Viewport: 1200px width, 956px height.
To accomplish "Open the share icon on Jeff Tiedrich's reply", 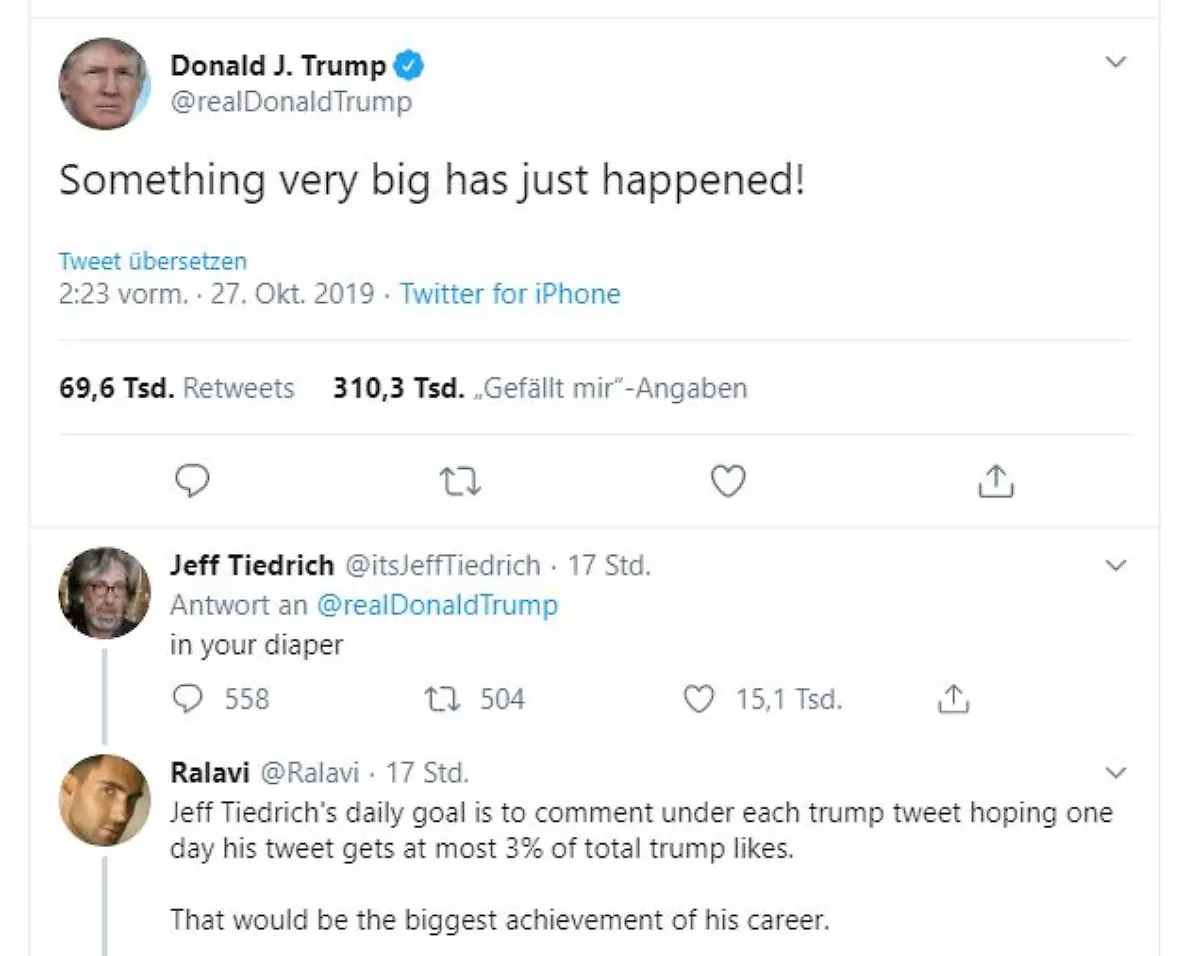I will [953, 699].
